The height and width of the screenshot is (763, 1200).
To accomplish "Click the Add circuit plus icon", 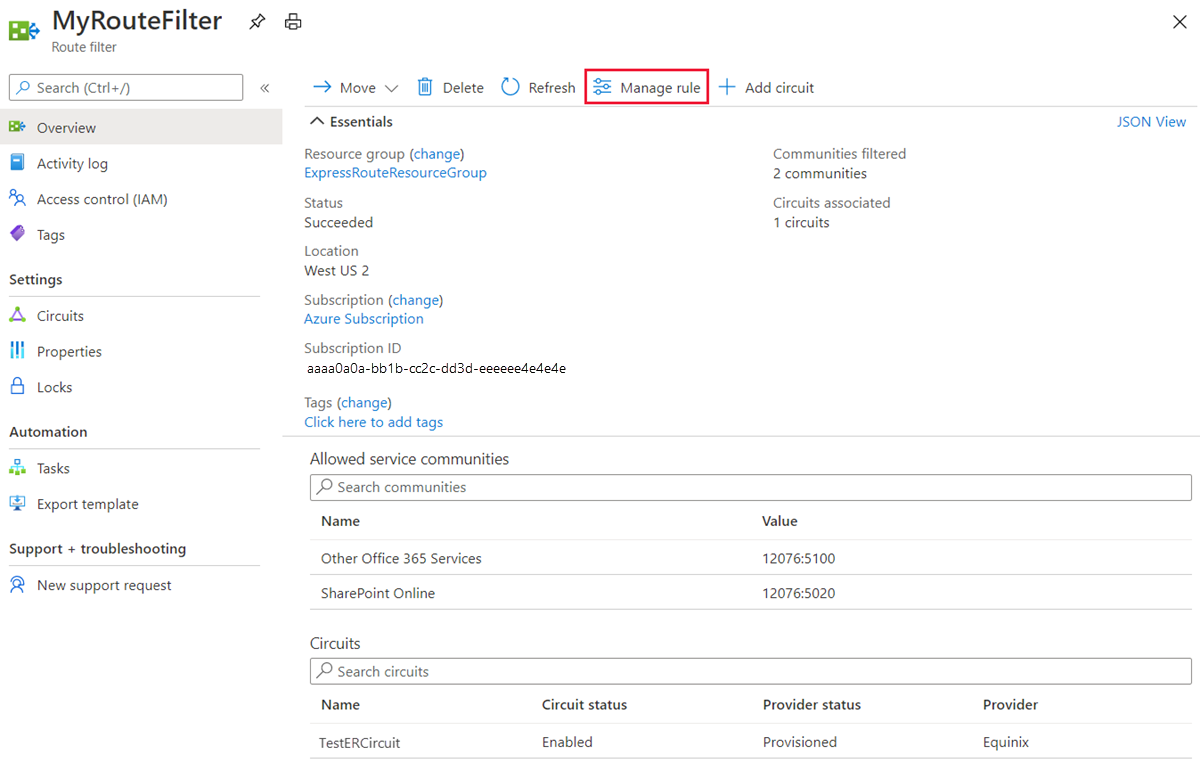I will tap(726, 87).
